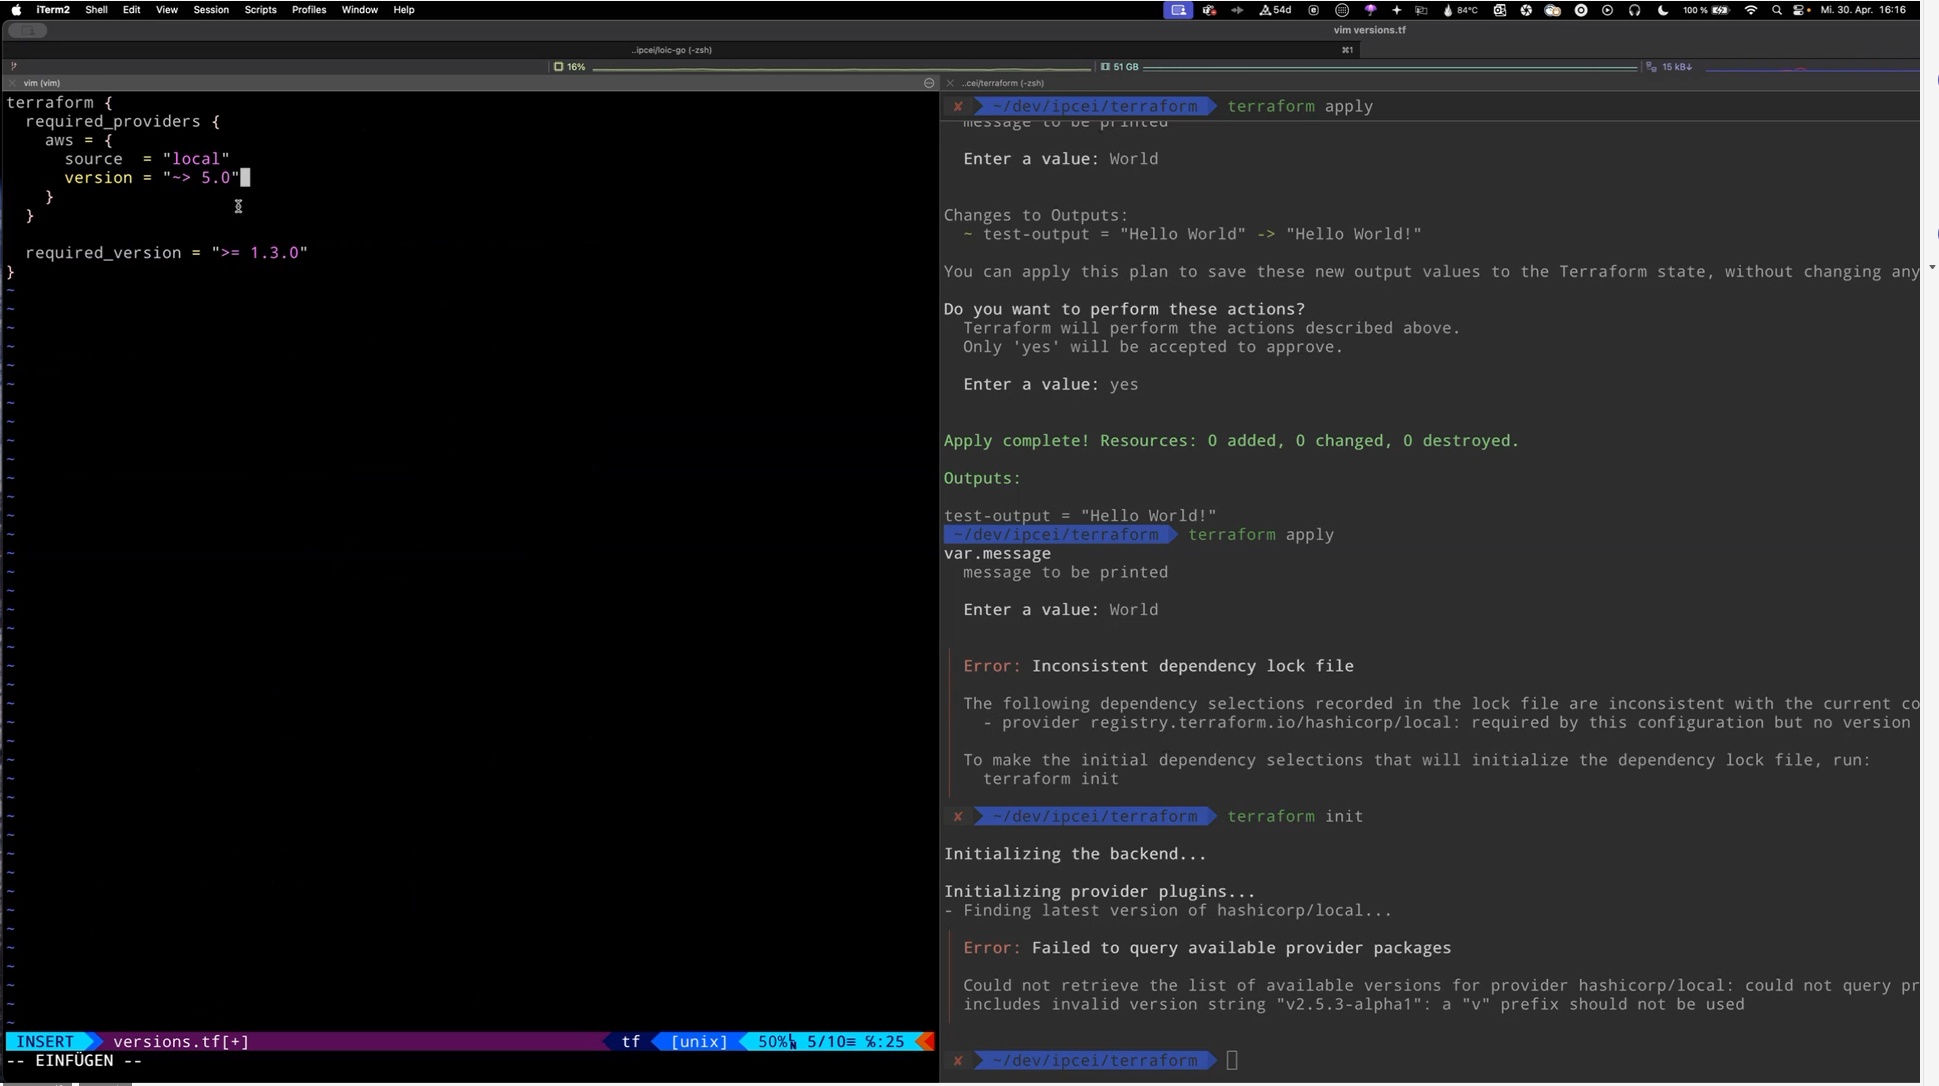The width and height of the screenshot is (1939, 1086).
Task: Open Spotlight search
Action: click(1777, 10)
